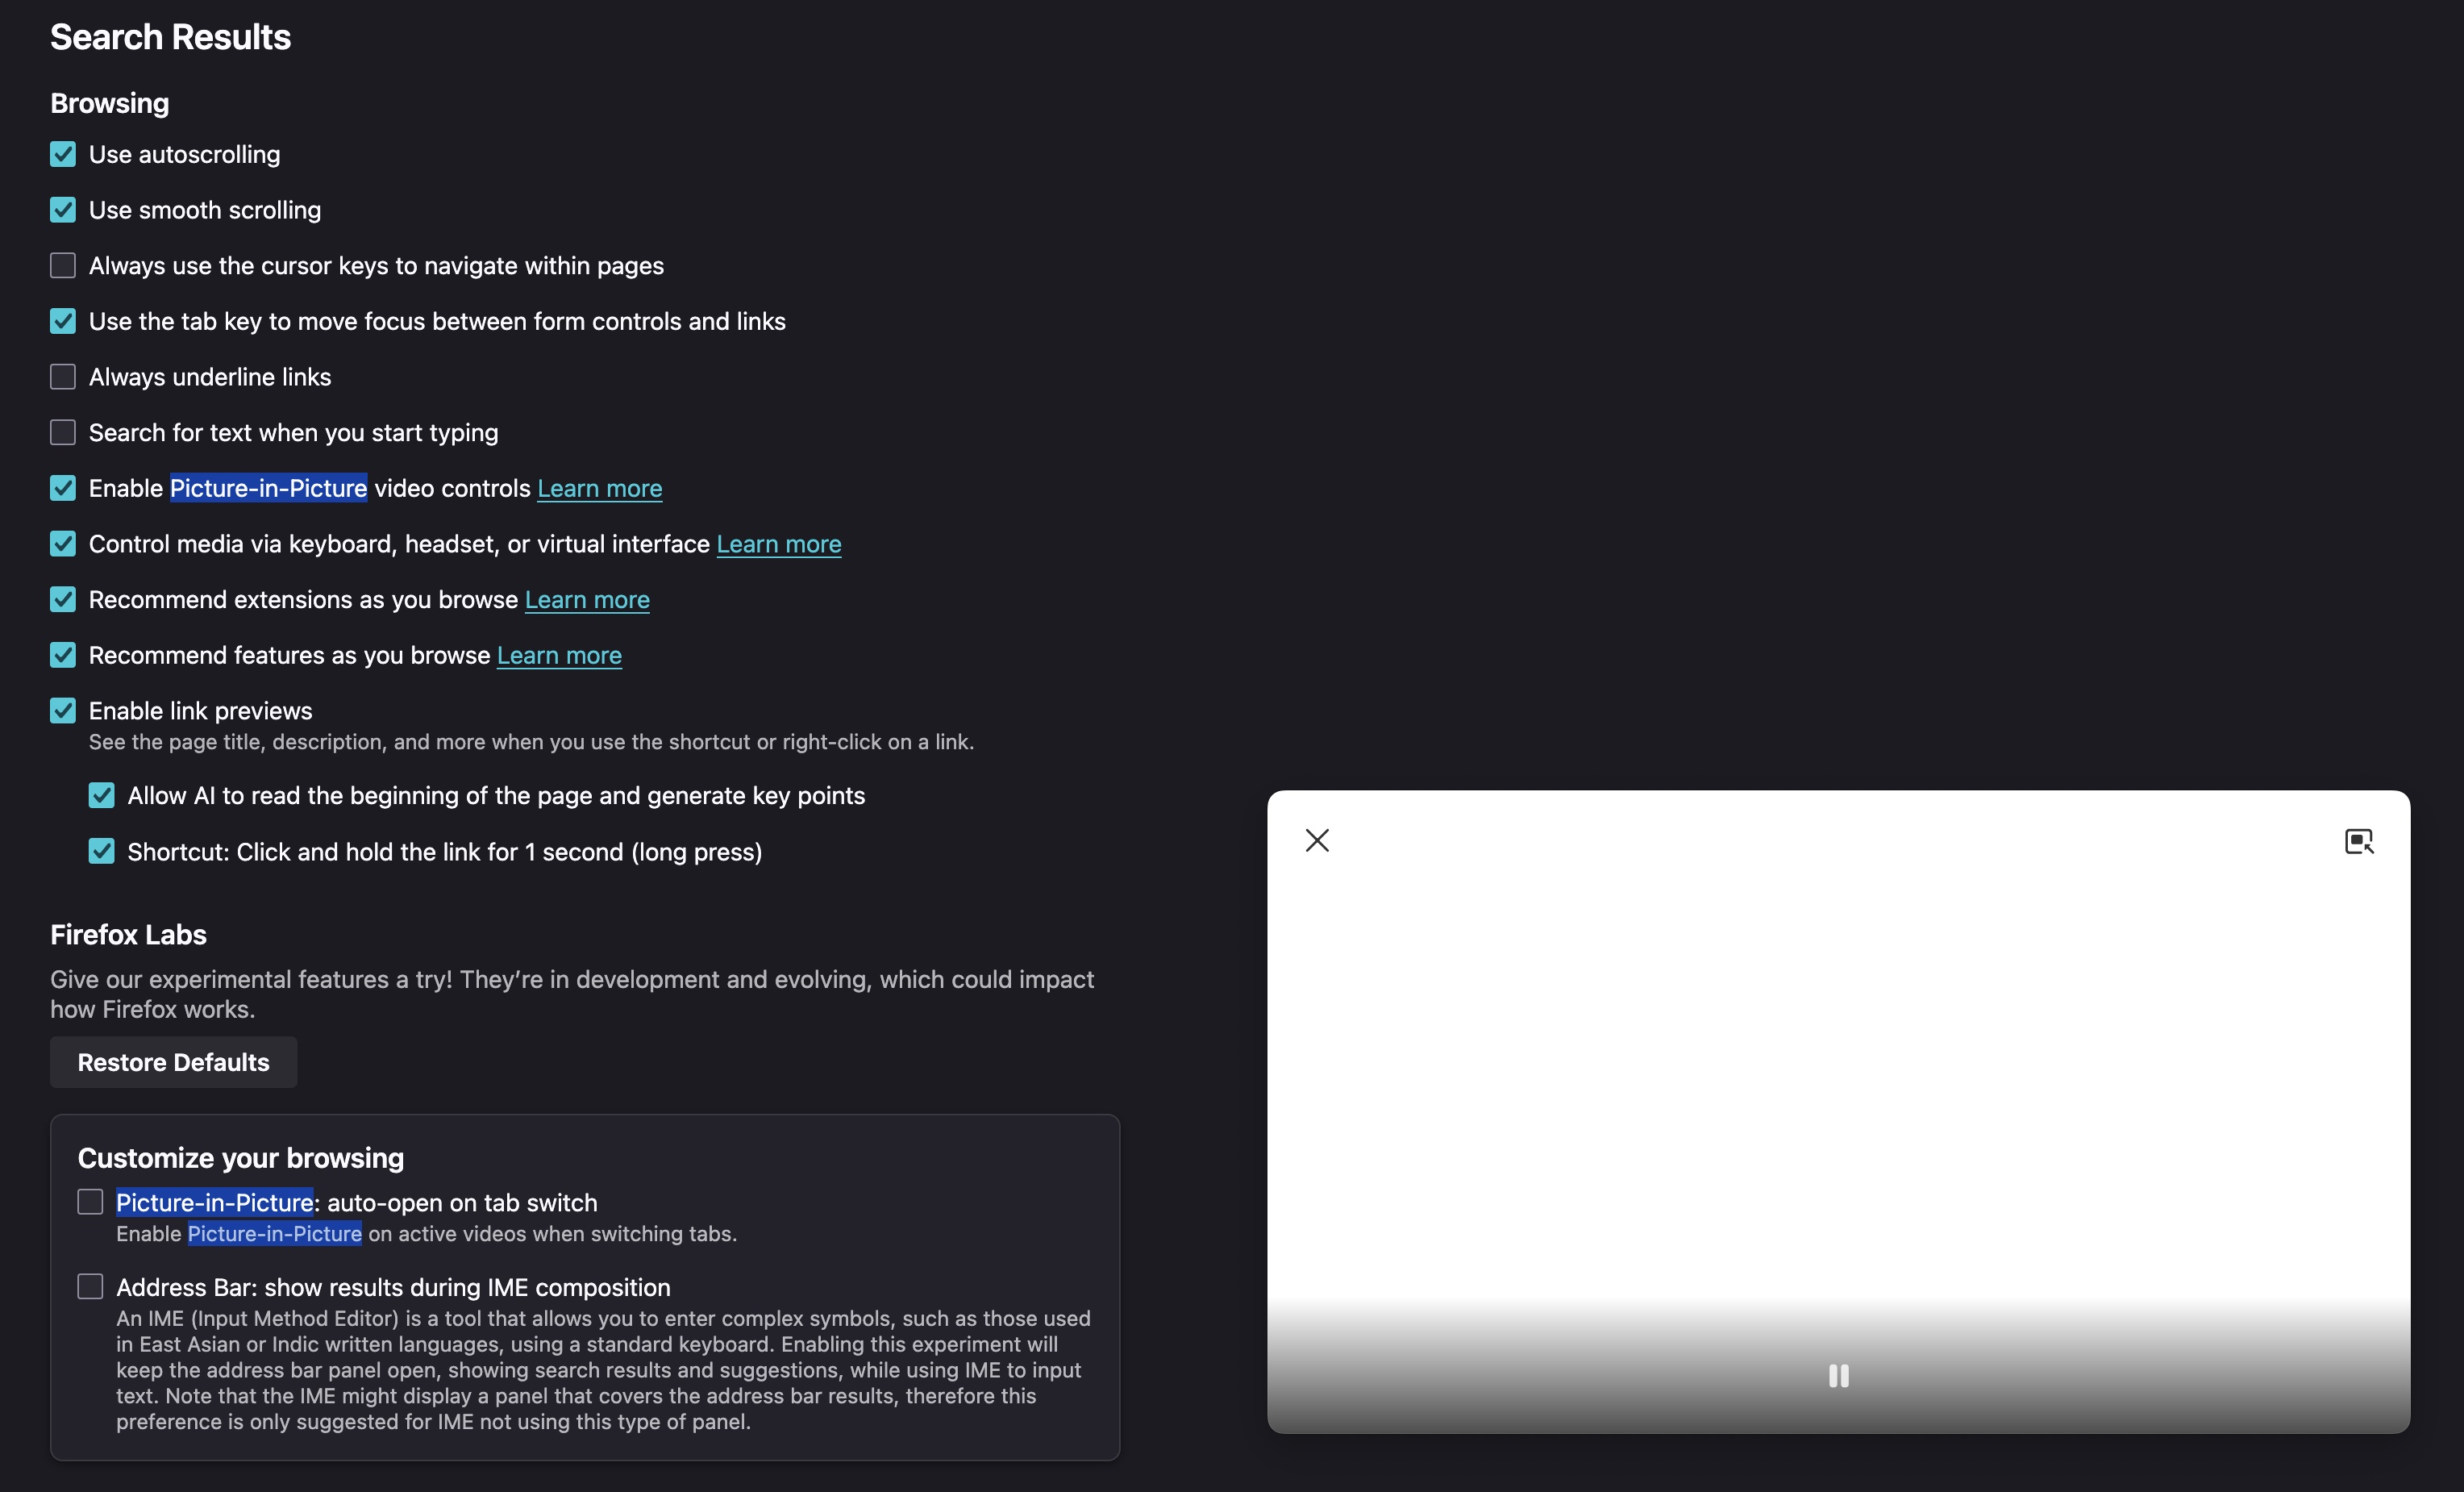Uncheck Use autoscrolling checkbox
The image size is (2464, 1492).
pyautogui.click(x=63, y=154)
